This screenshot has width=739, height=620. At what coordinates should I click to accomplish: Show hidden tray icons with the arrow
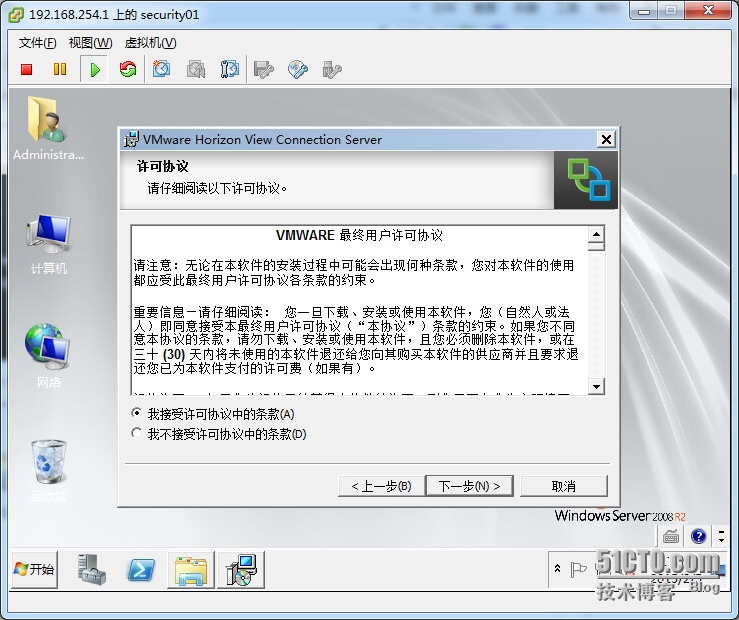click(x=558, y=569)
